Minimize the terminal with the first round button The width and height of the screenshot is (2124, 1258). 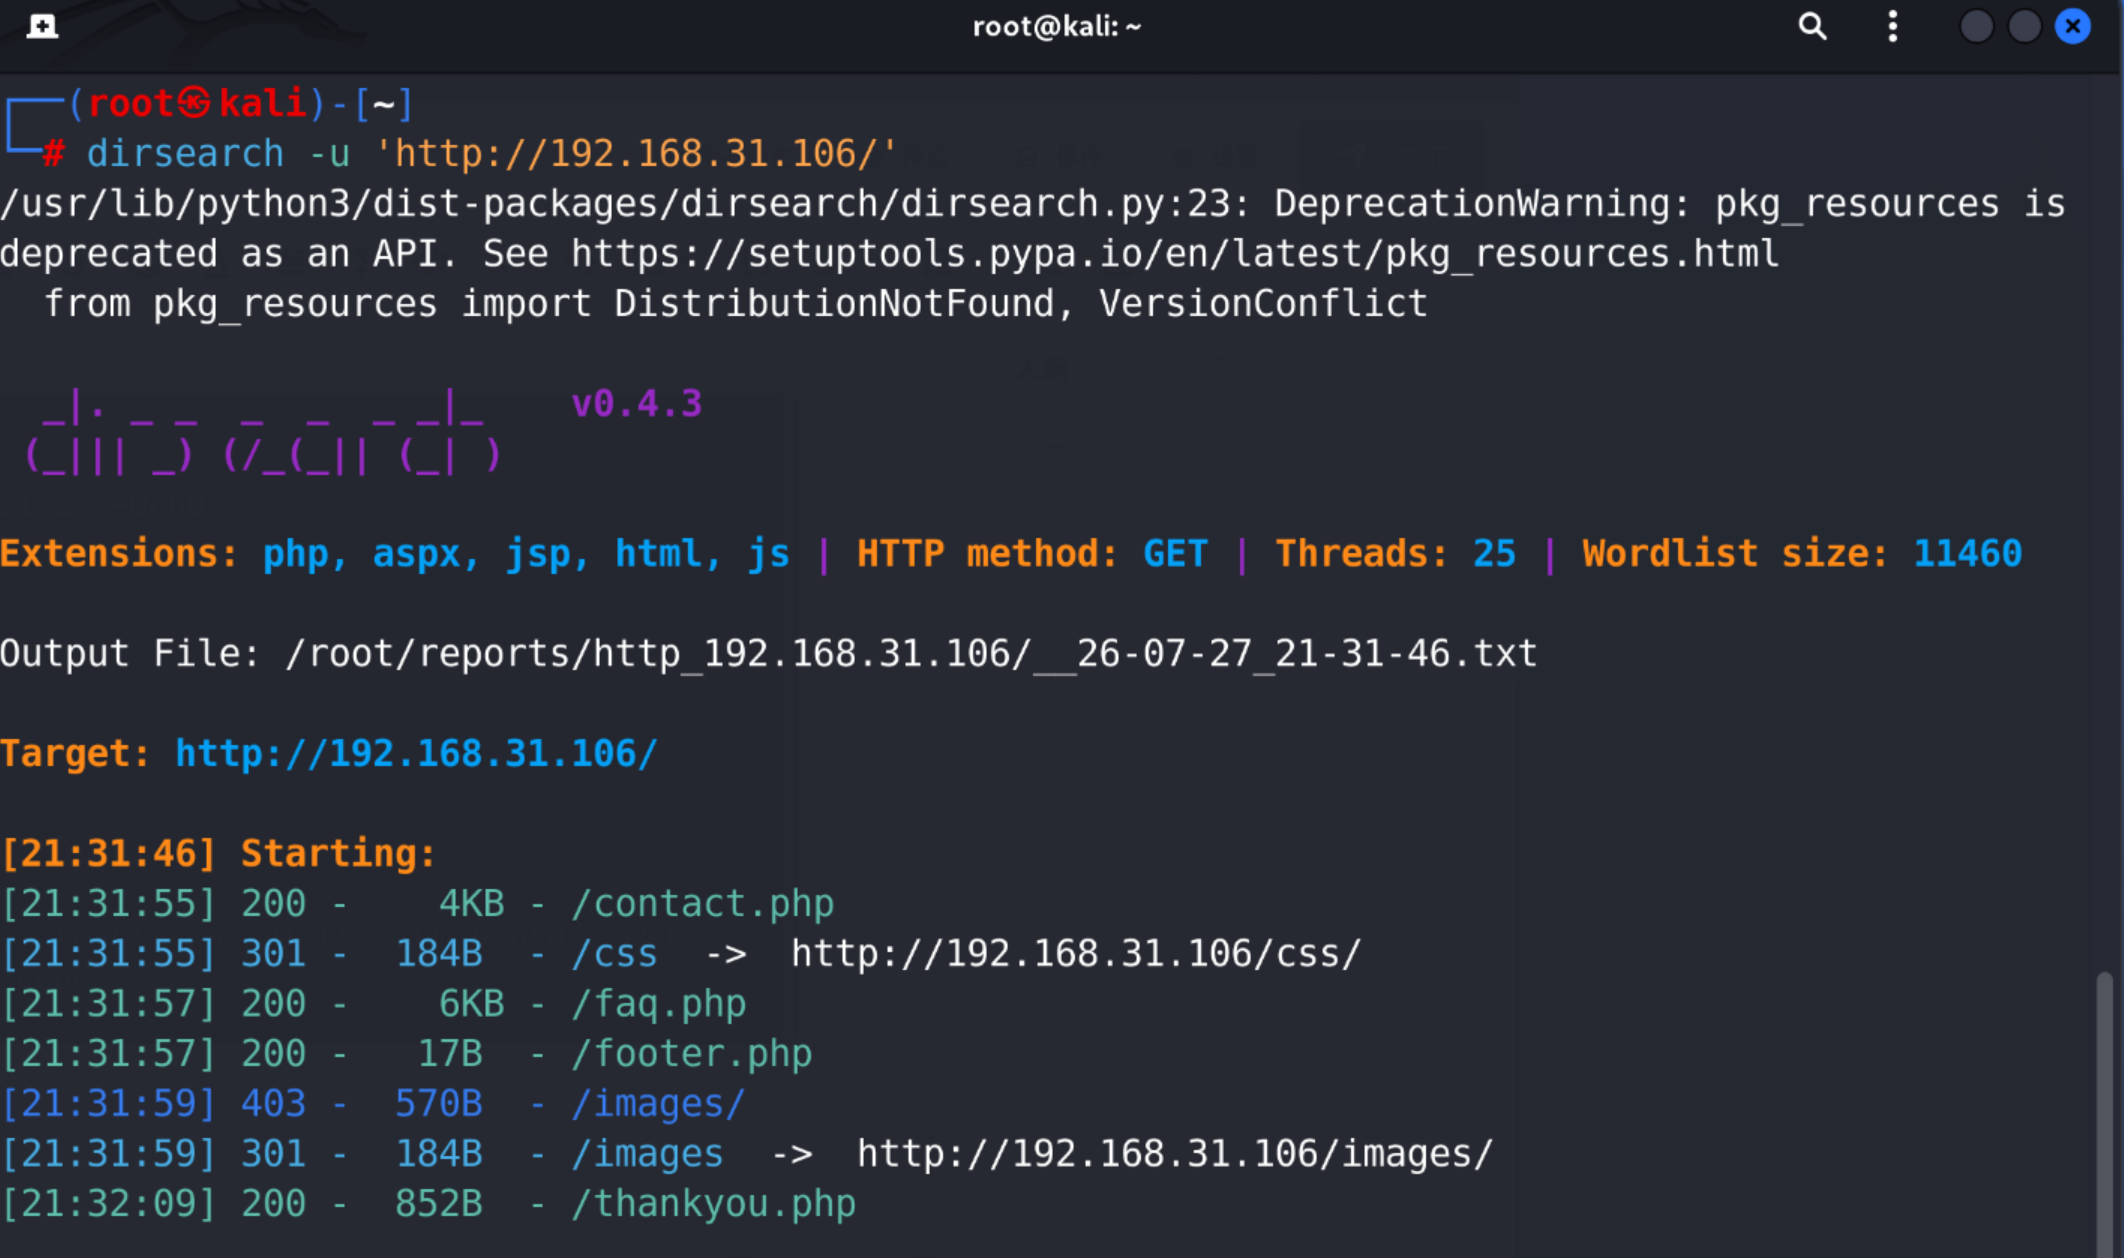[x=1976, y=26]
